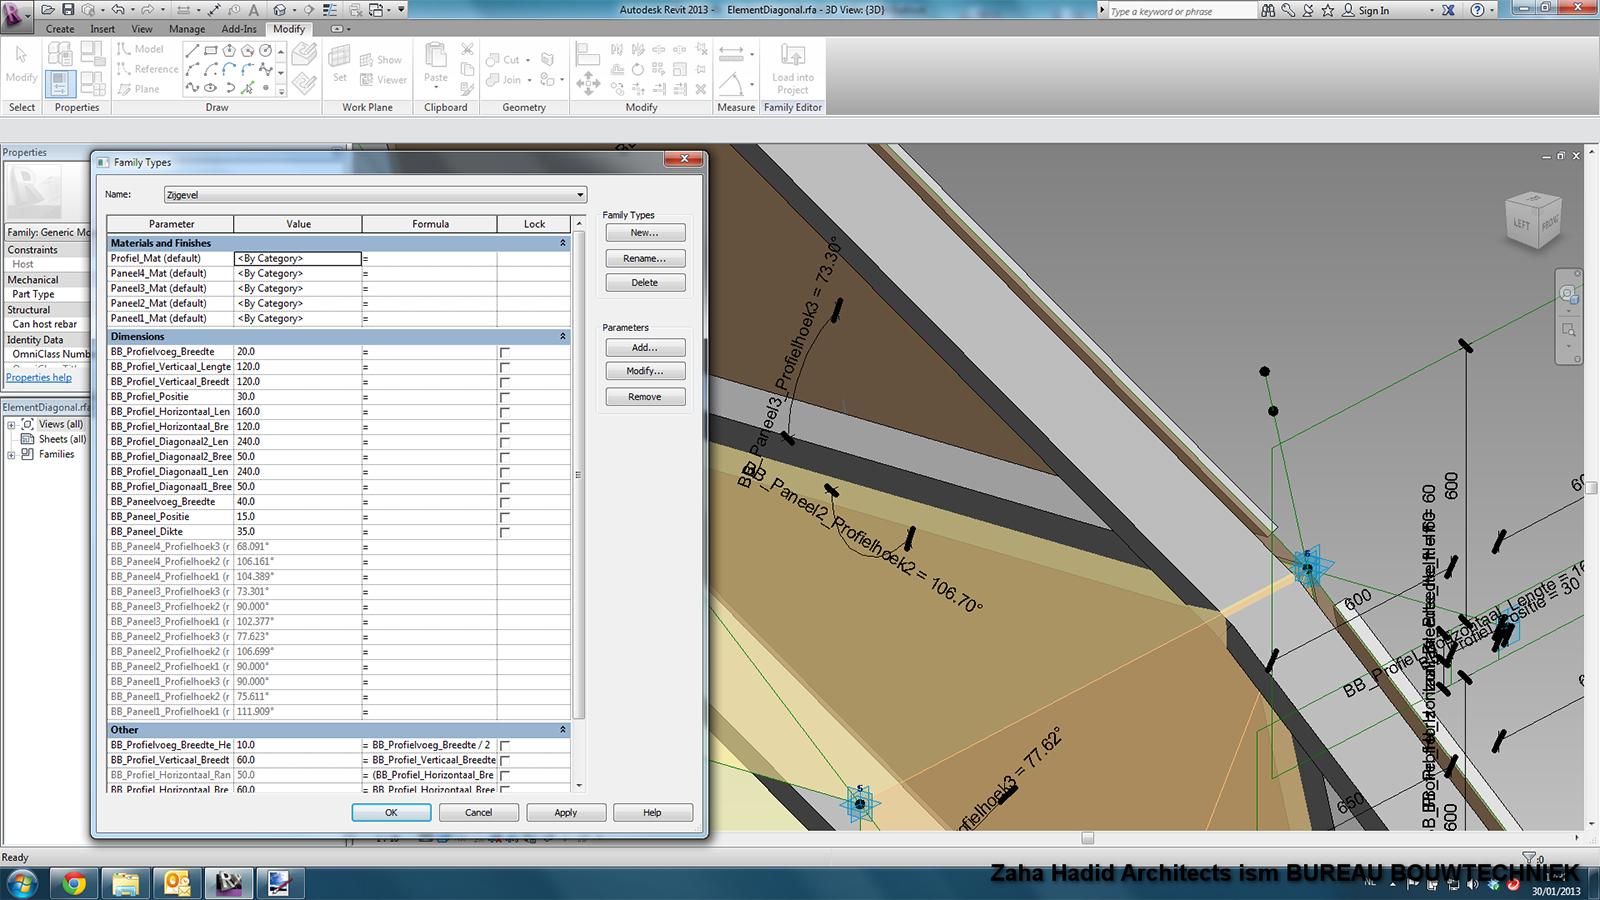Click the ViewCube in the 3D view
Screen dimensions: 1600x900
coord(1533,219)
